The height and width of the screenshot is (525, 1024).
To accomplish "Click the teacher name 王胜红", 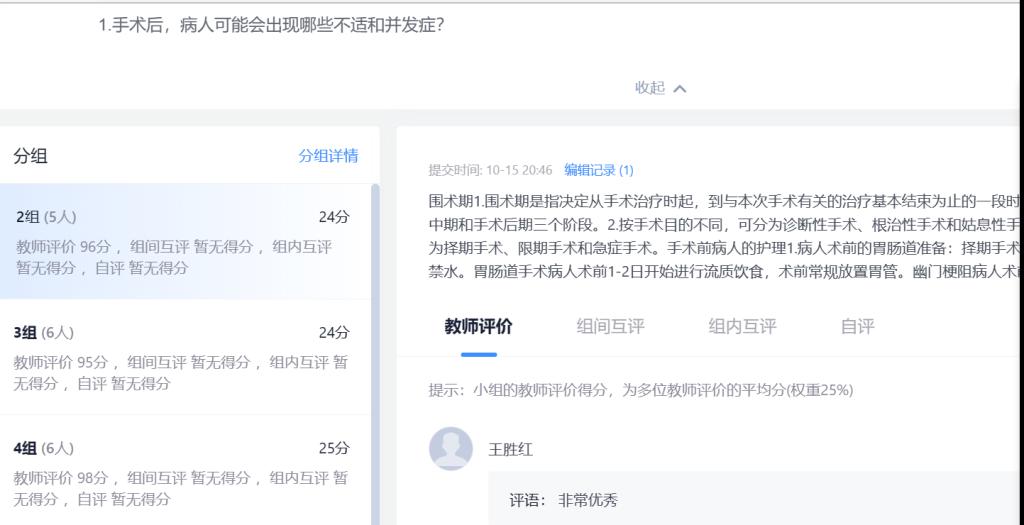I will click(x=510, y=450).
